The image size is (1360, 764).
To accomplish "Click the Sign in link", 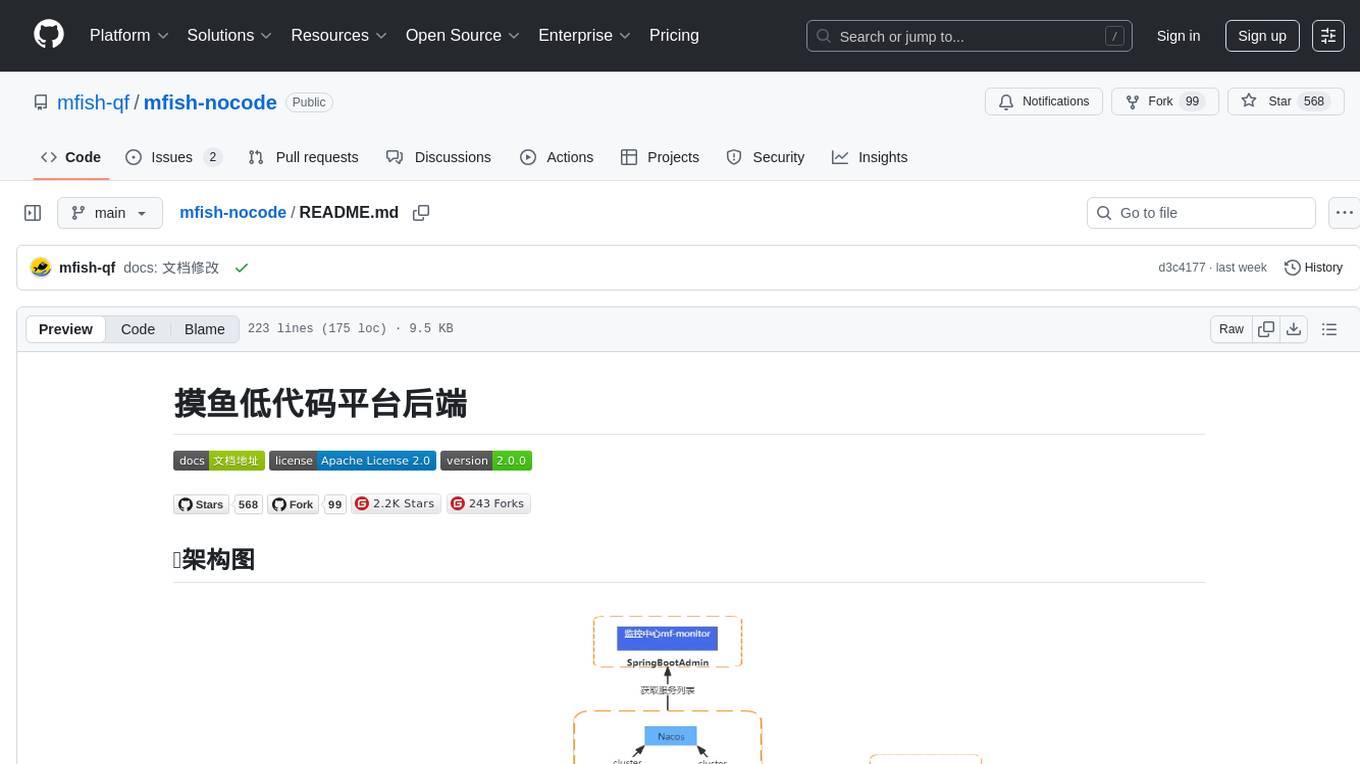I will pos(1178,36).
